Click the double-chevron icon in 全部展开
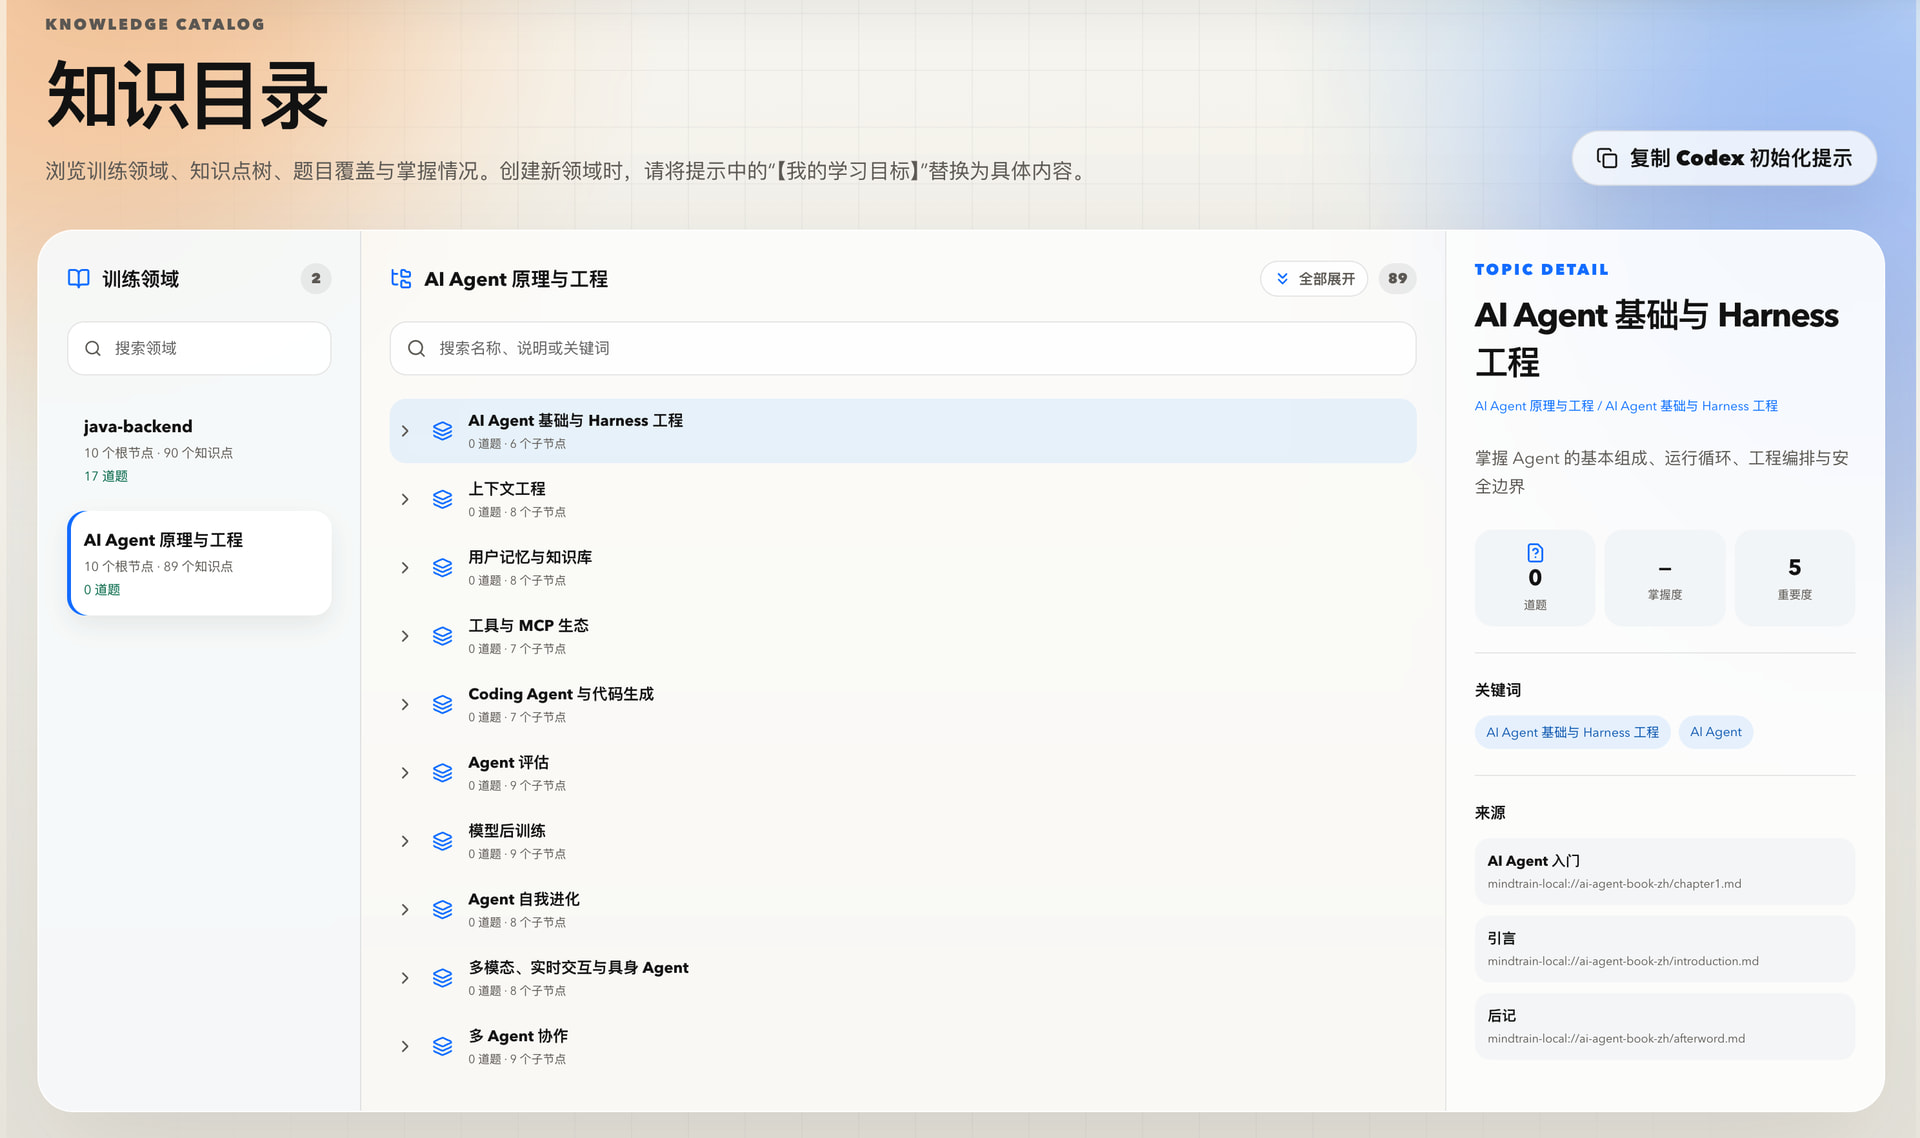Image resolution: width=1920 pixels, height=1138 pixels. click(1282, 279)
